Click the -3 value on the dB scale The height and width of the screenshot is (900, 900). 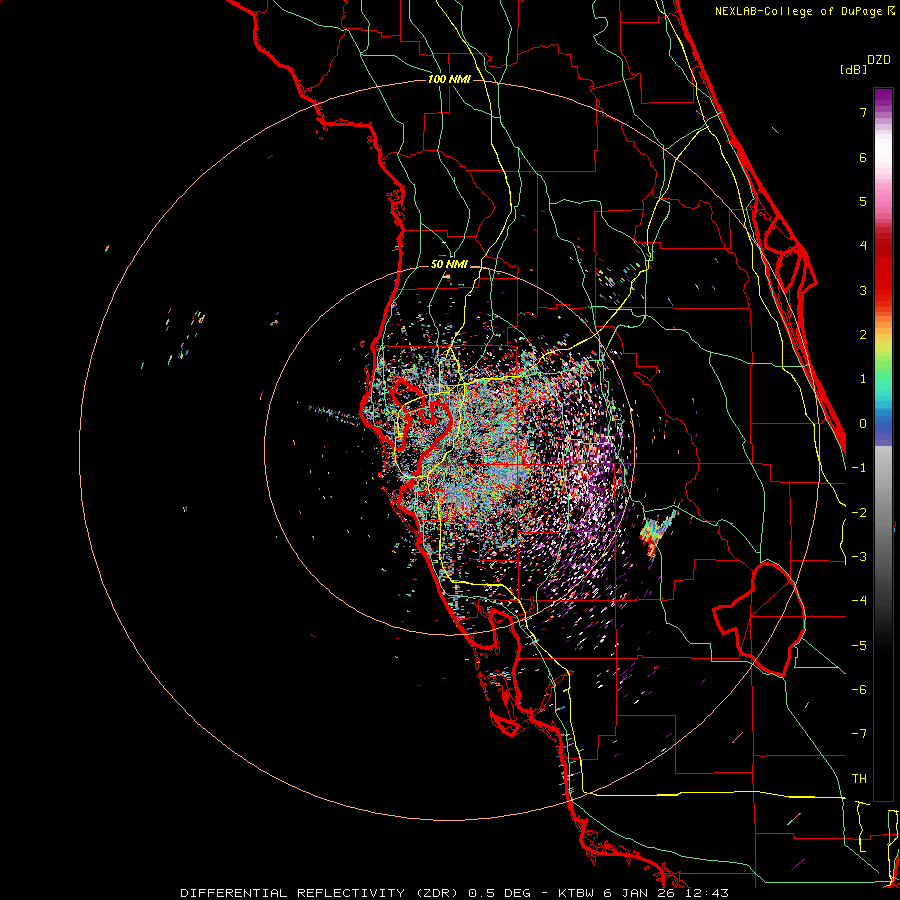click(x=859, y=557)
